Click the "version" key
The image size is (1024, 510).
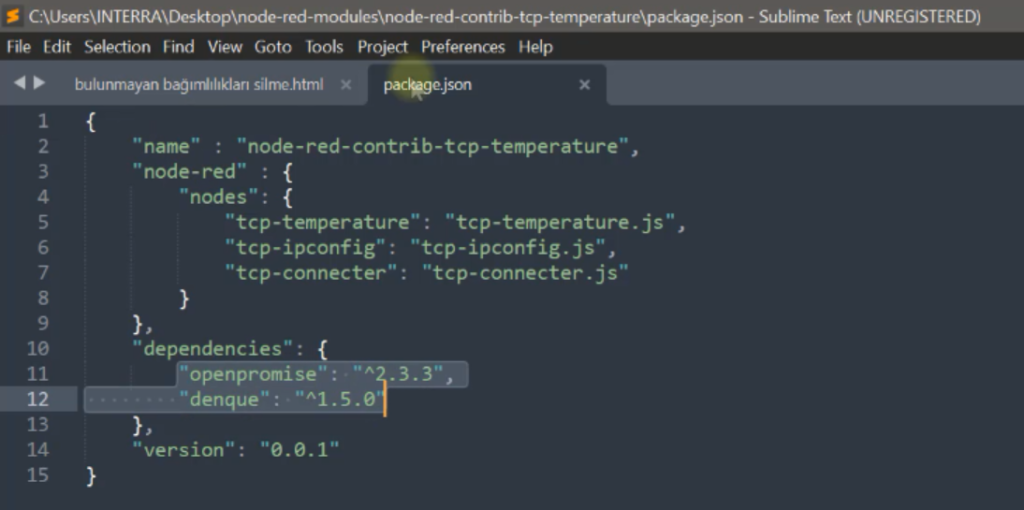pos(184,449)
